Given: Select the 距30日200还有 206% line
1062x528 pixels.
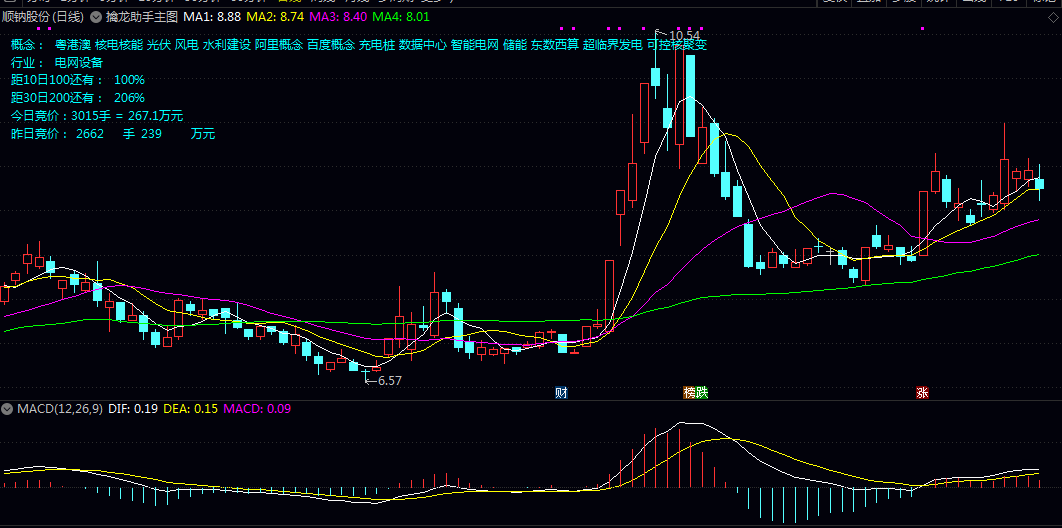Looking at the screenshot, I should 79,98.
